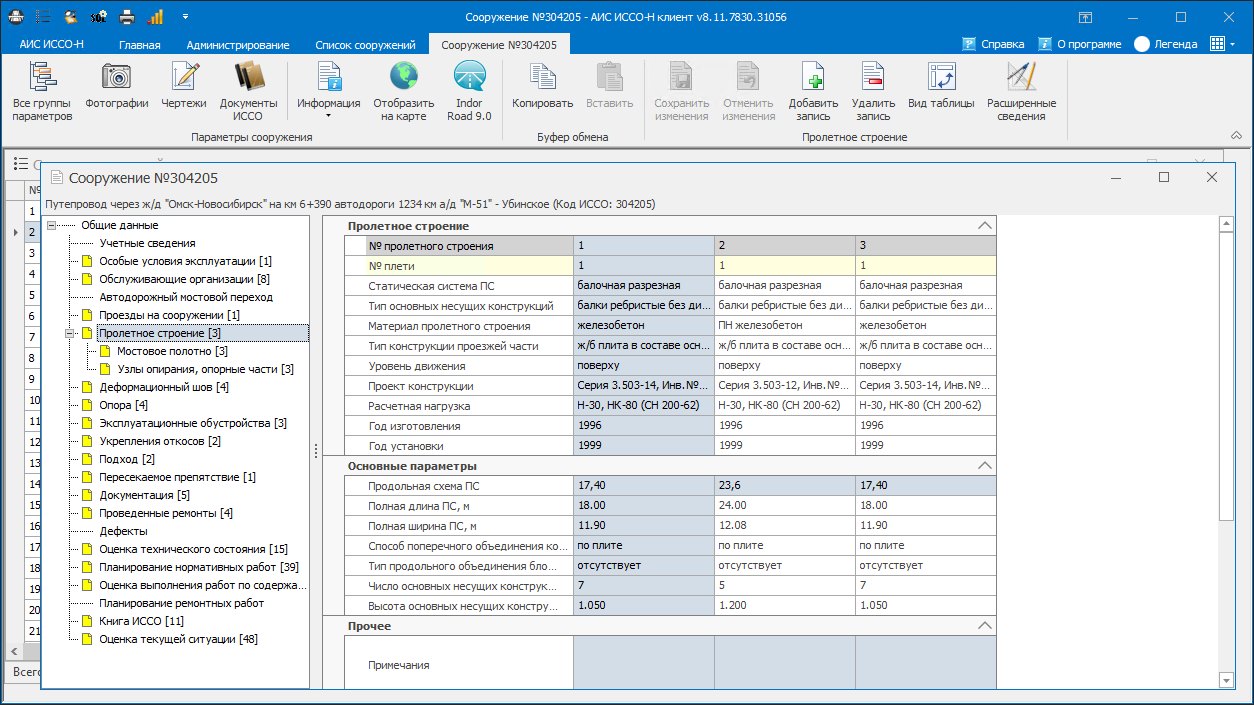Screen dimensions: 1254x705
Task: Open the Справка help link
Action: [993, 44]
